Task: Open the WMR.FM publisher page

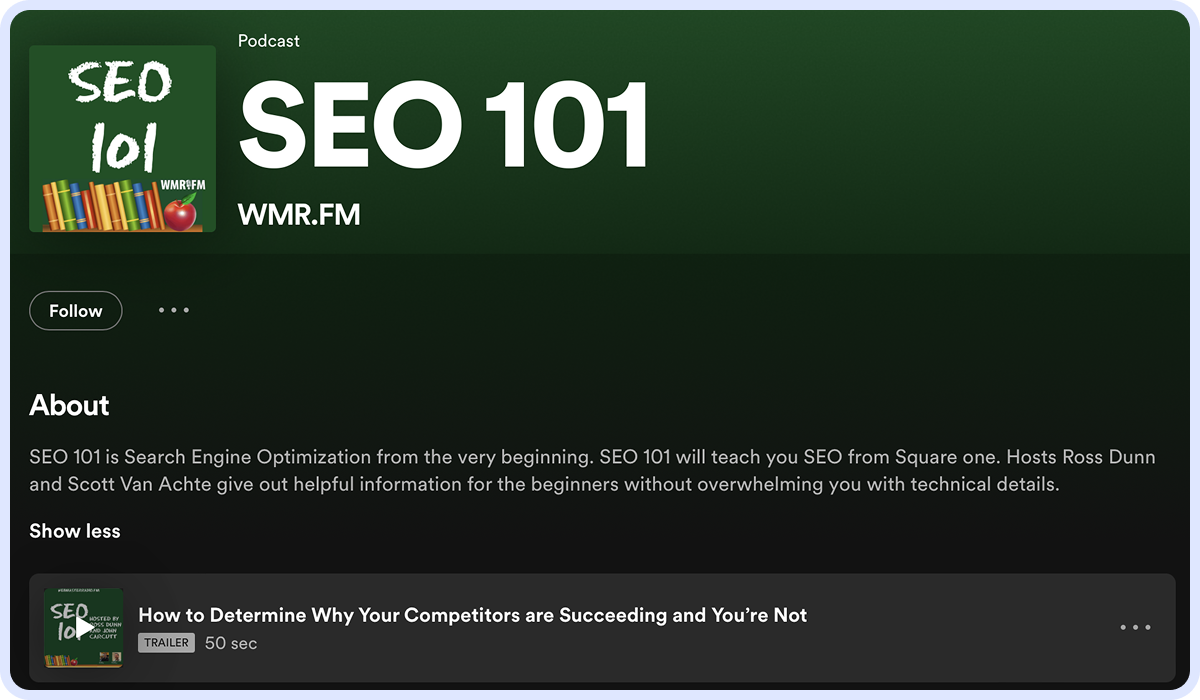Action: point(299,214)
